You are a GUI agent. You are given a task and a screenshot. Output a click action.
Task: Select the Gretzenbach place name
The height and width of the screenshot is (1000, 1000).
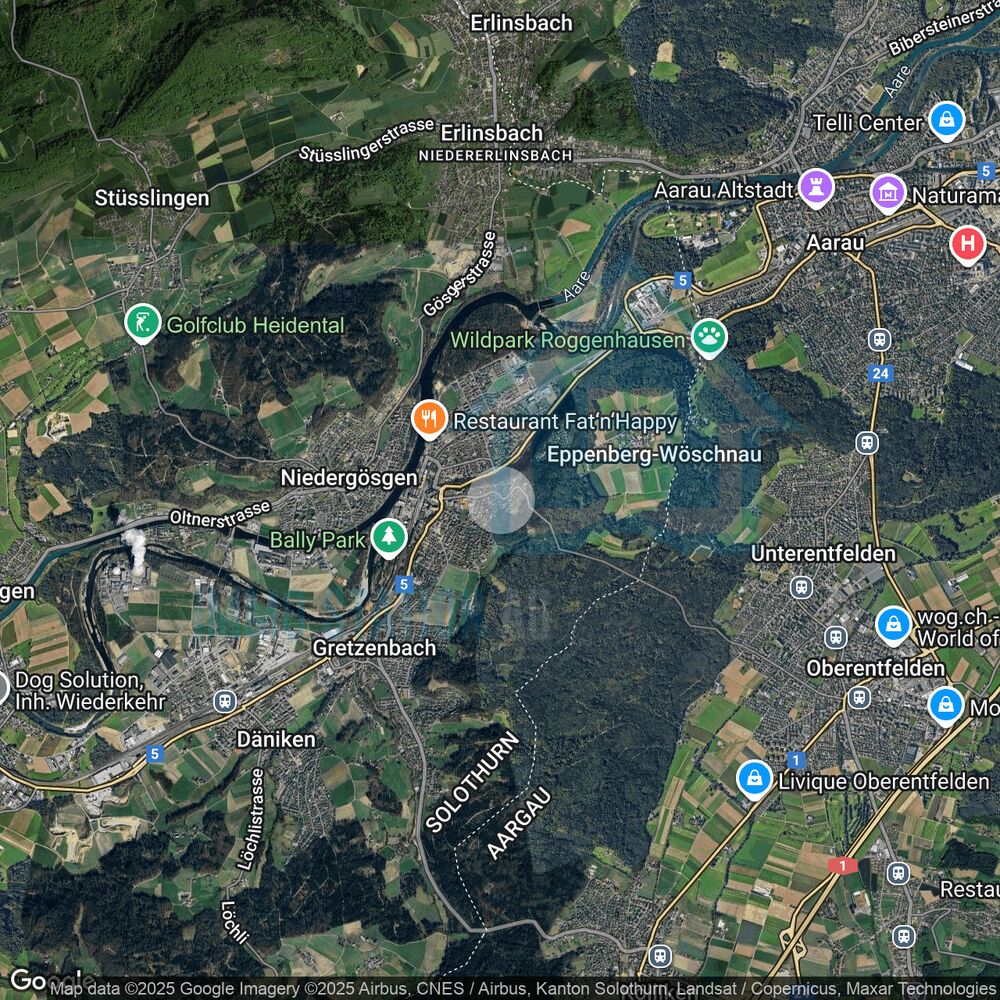(374, 647)
